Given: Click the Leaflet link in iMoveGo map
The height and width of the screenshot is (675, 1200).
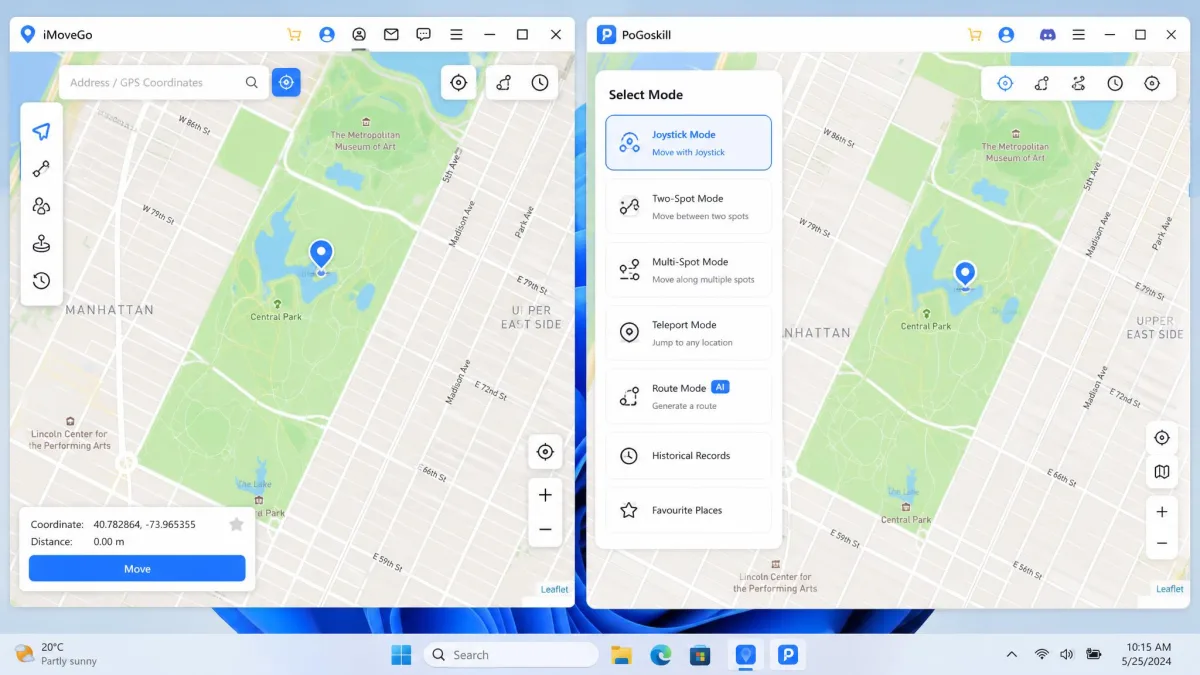Looking at the screenshot, I should coord(554,589).
